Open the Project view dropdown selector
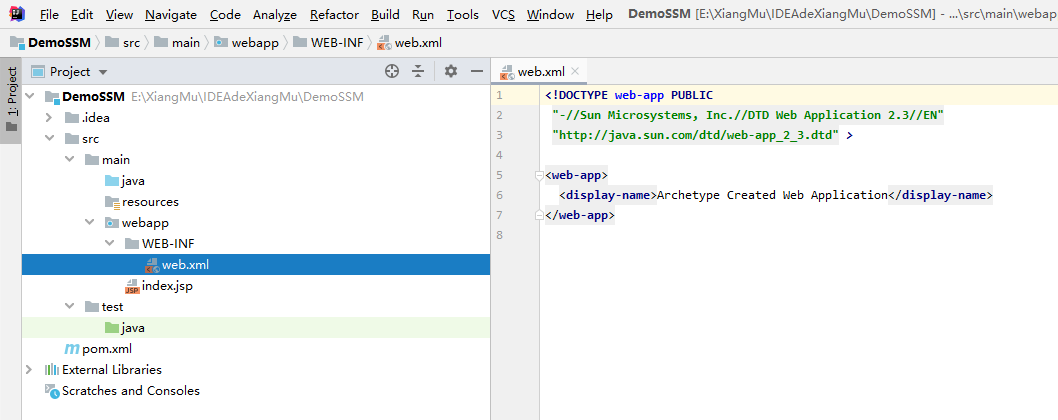This screenshot has width=1058, height=420. tap(103, 72)
